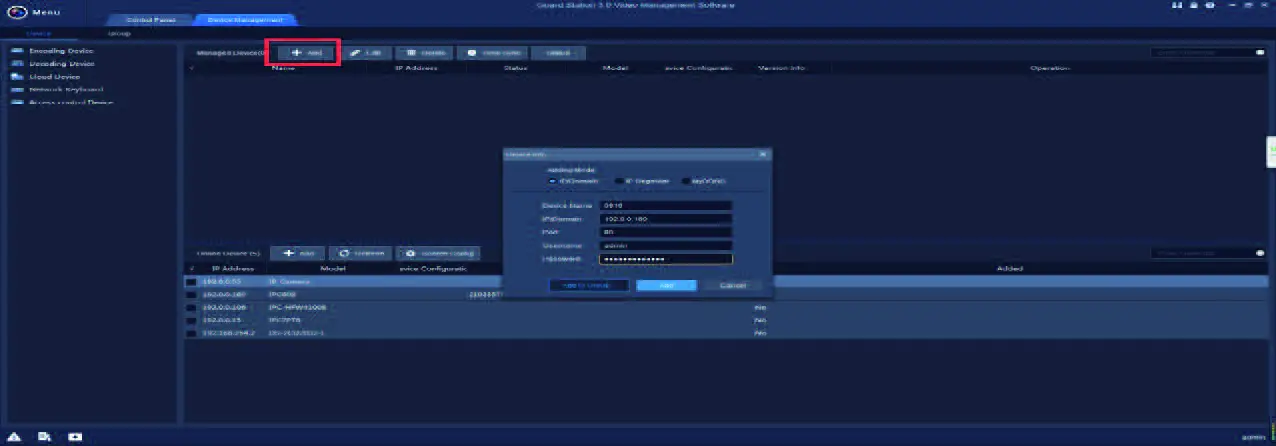The width and height of the screenshot is (1276, 446).
Task: Click the Password field in dialog
Action: click(x=665, y=258)
